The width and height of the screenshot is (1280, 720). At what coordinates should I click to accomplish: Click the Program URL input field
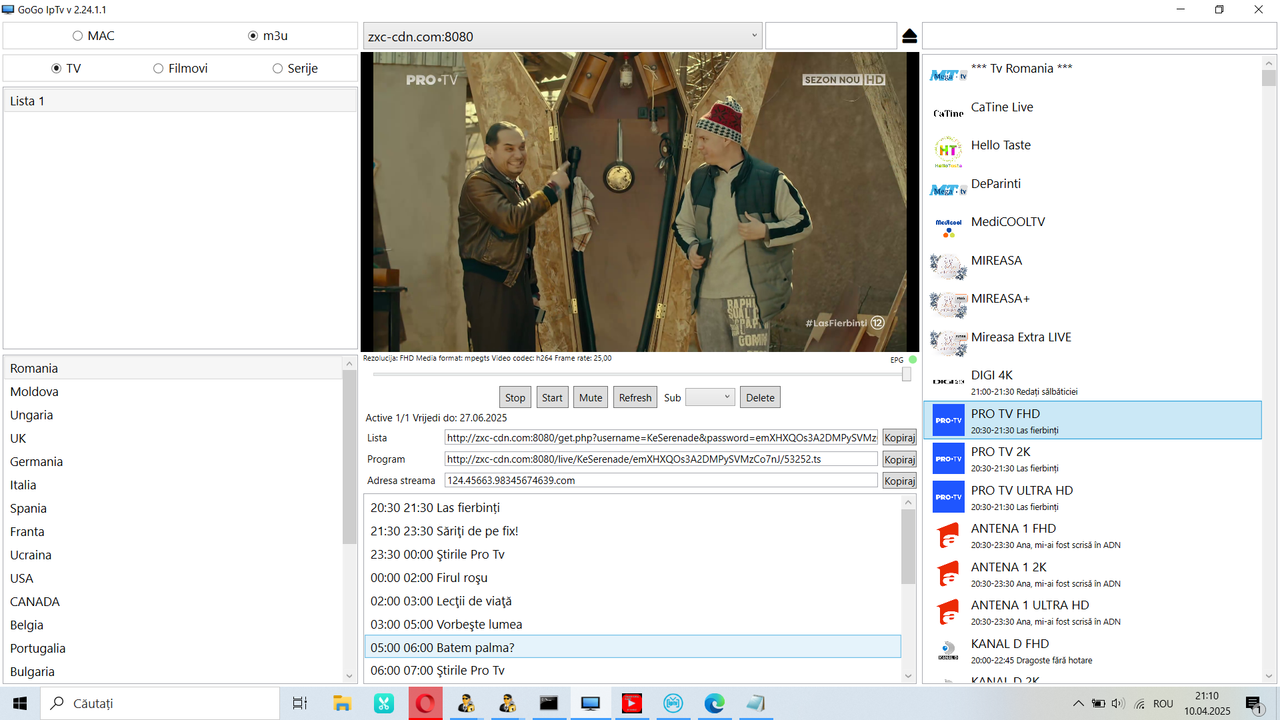[x=661, y=459]
